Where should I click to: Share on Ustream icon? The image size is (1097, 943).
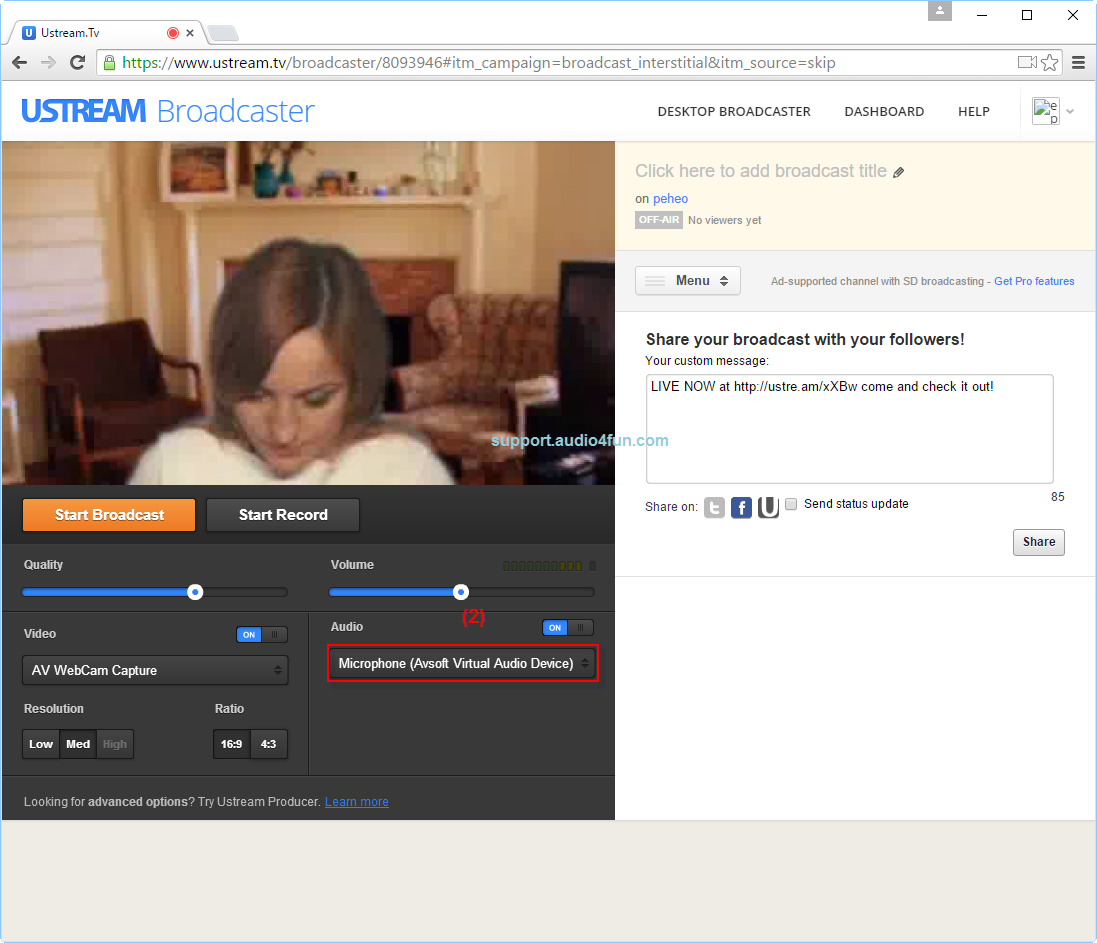coord(768,507)
